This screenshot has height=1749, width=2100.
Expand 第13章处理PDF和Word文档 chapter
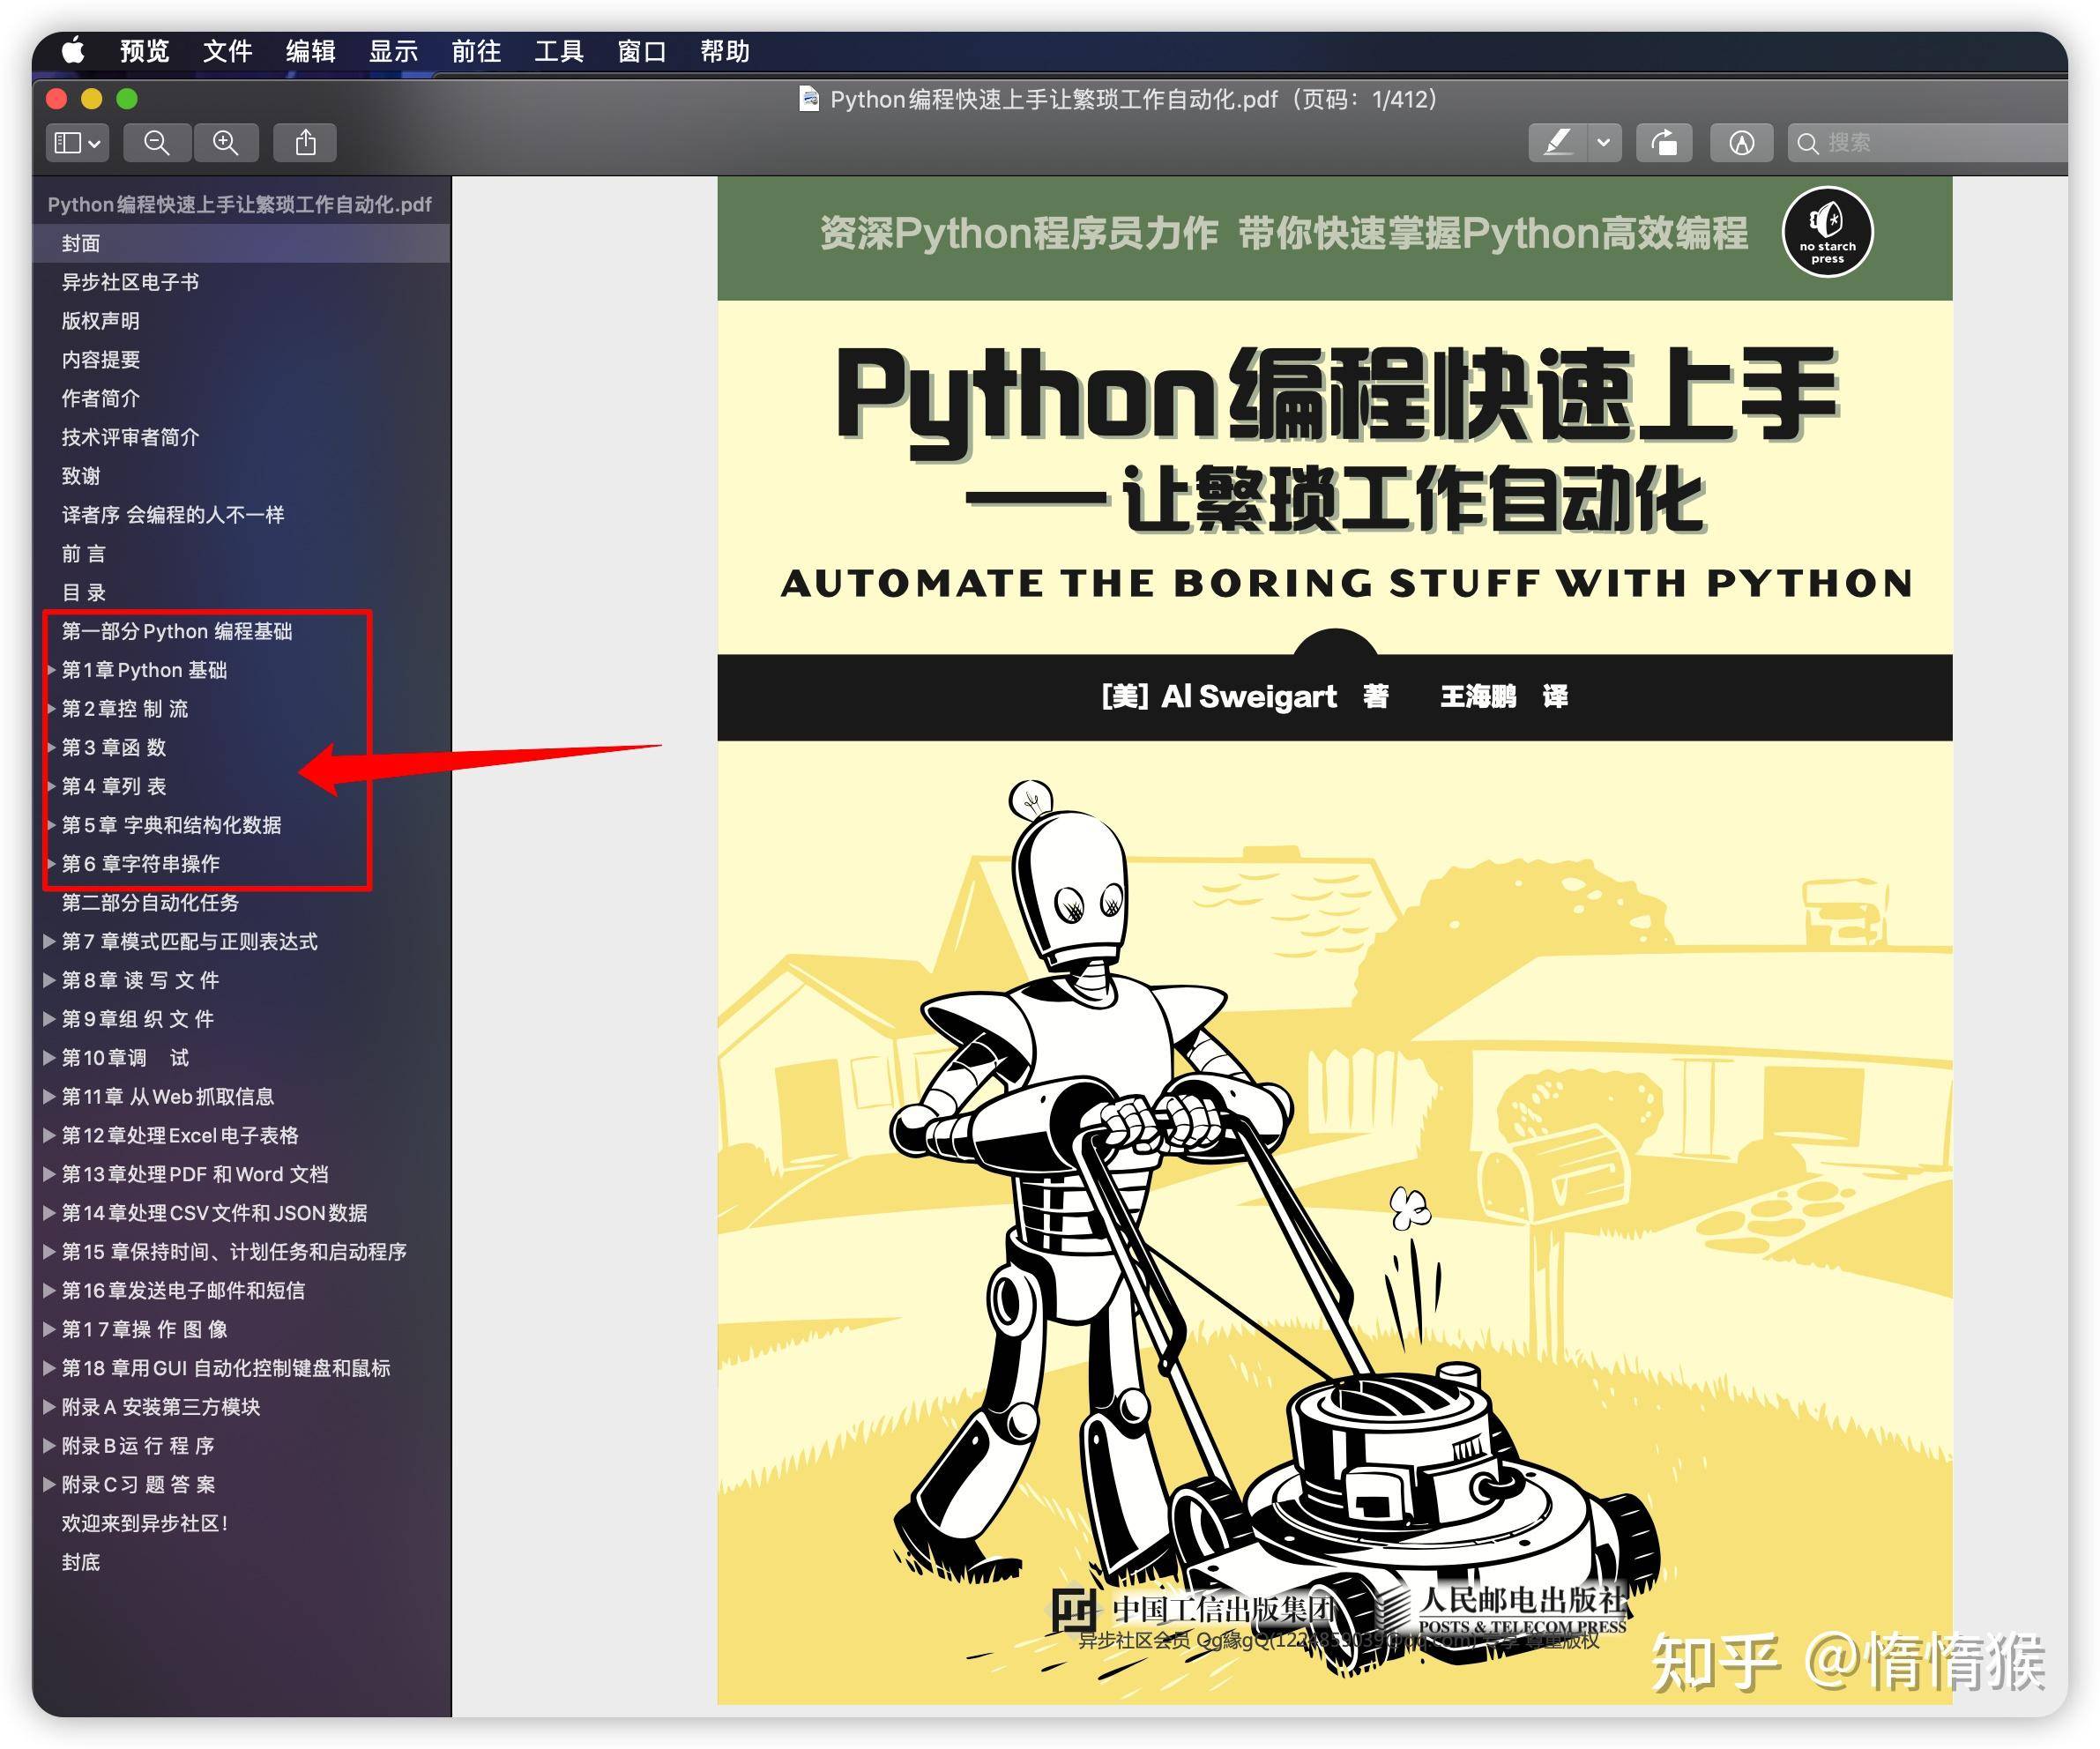click(49, 1174)
